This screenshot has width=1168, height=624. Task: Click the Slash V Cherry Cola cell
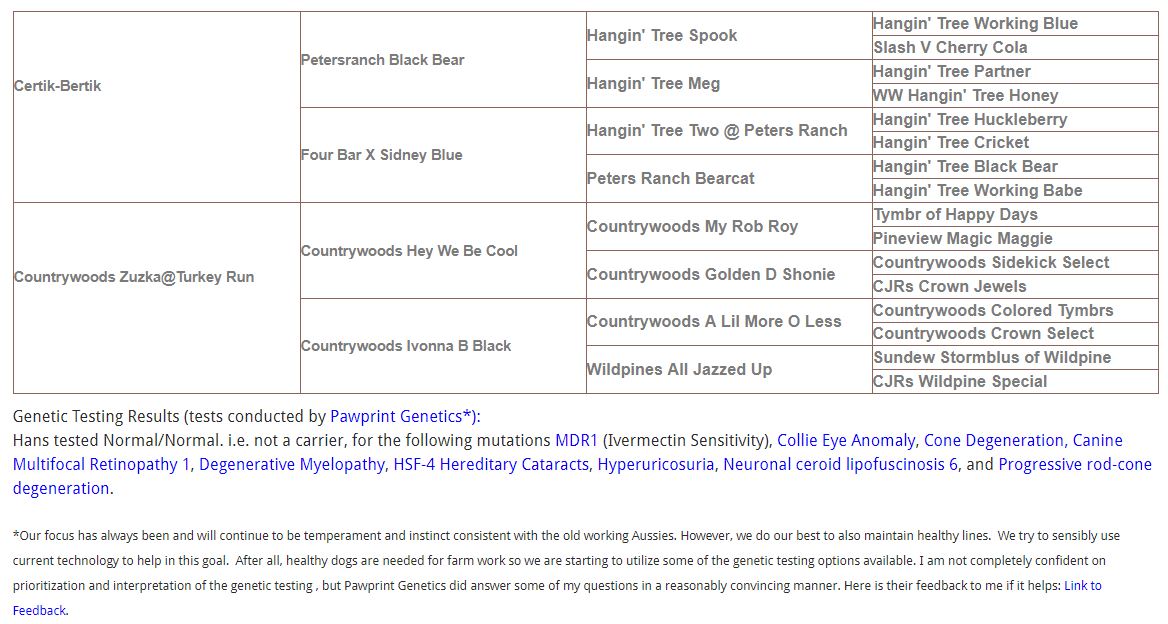point(950,48)
